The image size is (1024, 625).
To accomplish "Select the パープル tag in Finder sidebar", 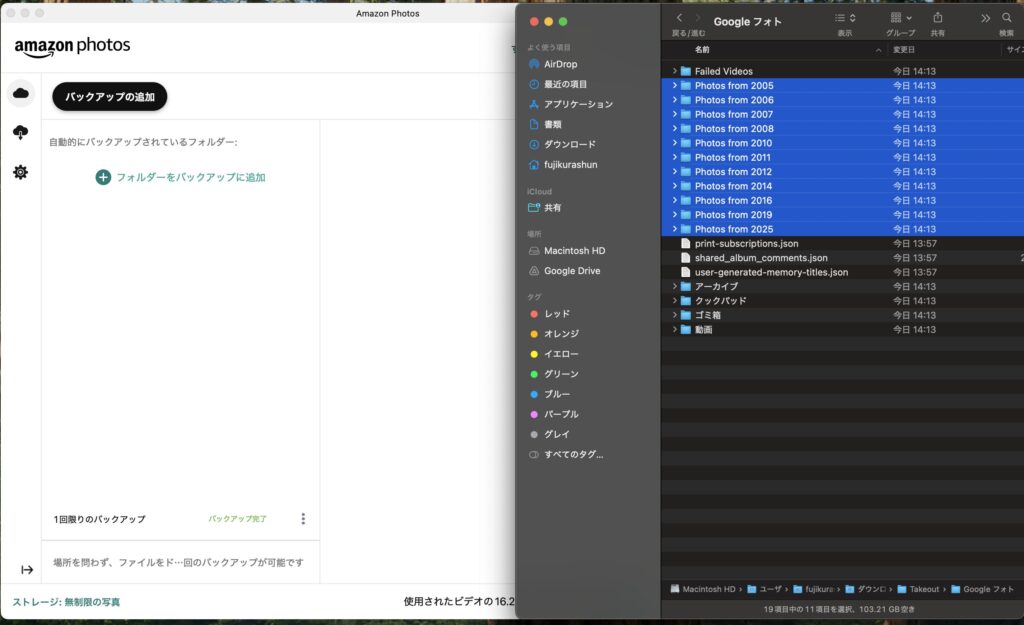I will [x=562, y=415].
